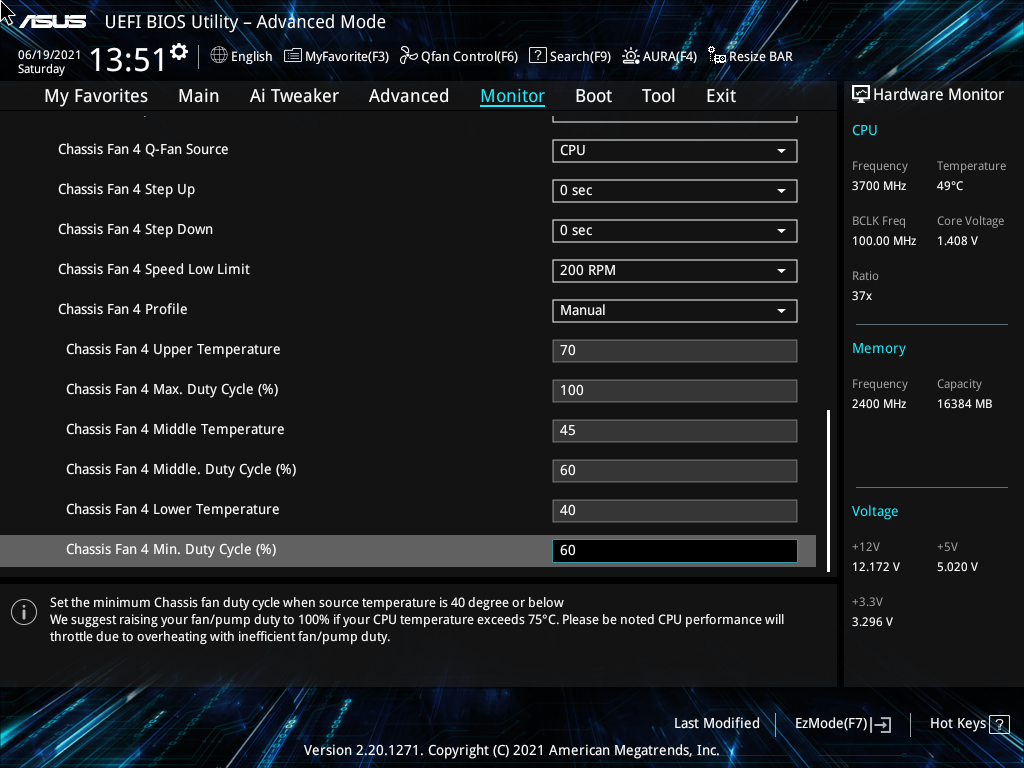The height and width of the screenshot is (768, 1024).
Task: Switch to the Boot tab
Action: point(593,95)
